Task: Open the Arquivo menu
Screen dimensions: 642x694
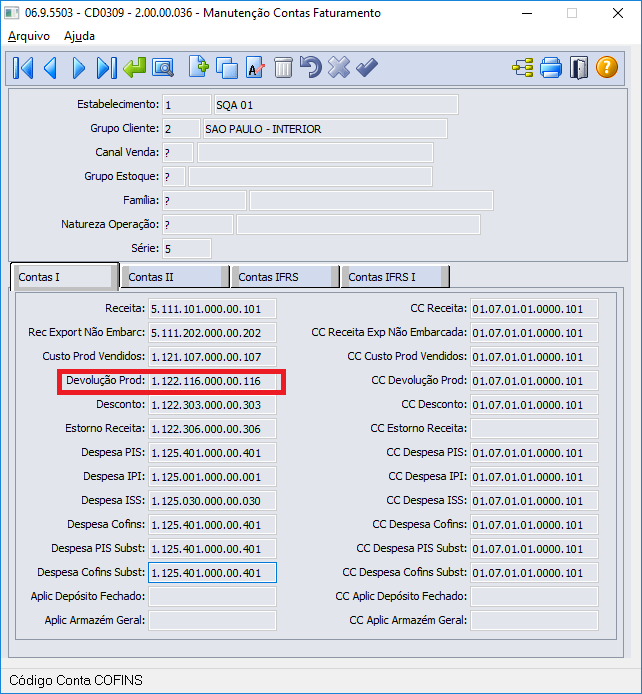Action: click(29, 36)
